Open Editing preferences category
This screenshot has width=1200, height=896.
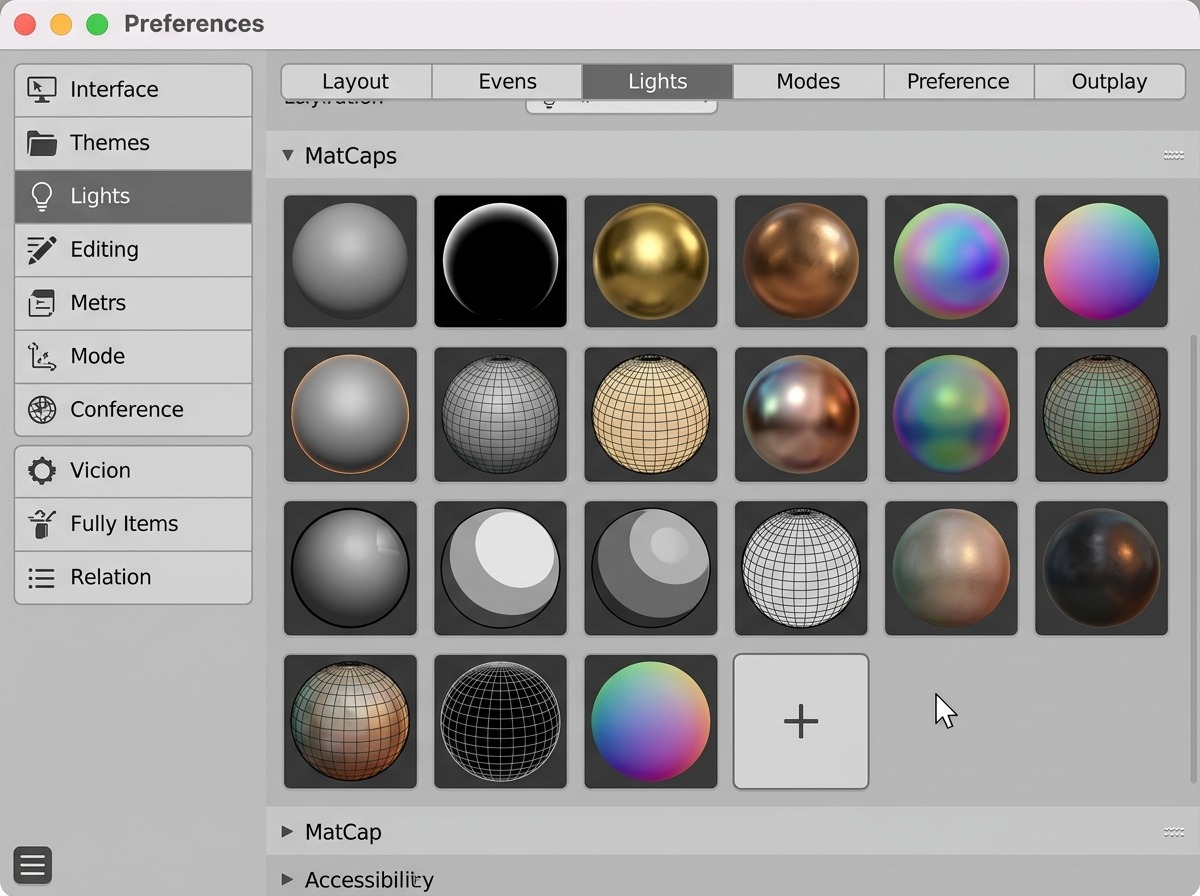133,250
